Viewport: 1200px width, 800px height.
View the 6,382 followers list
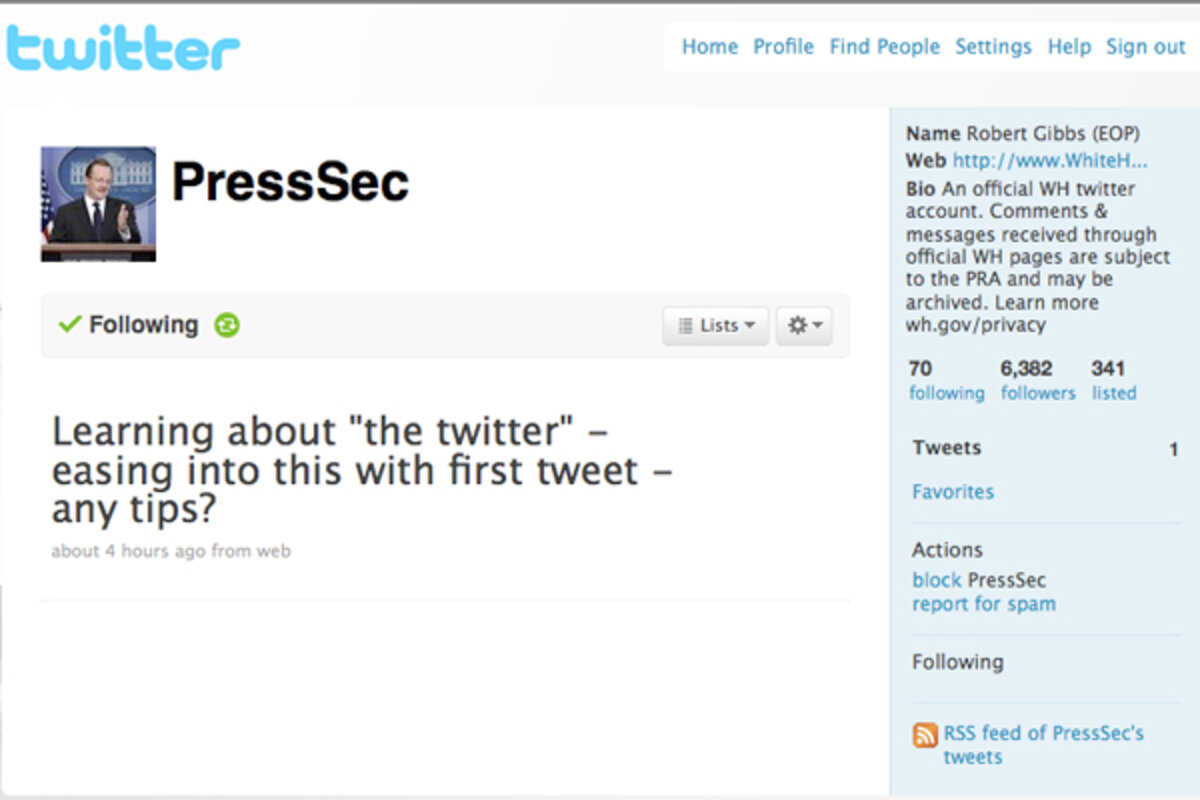[1038, 393]
